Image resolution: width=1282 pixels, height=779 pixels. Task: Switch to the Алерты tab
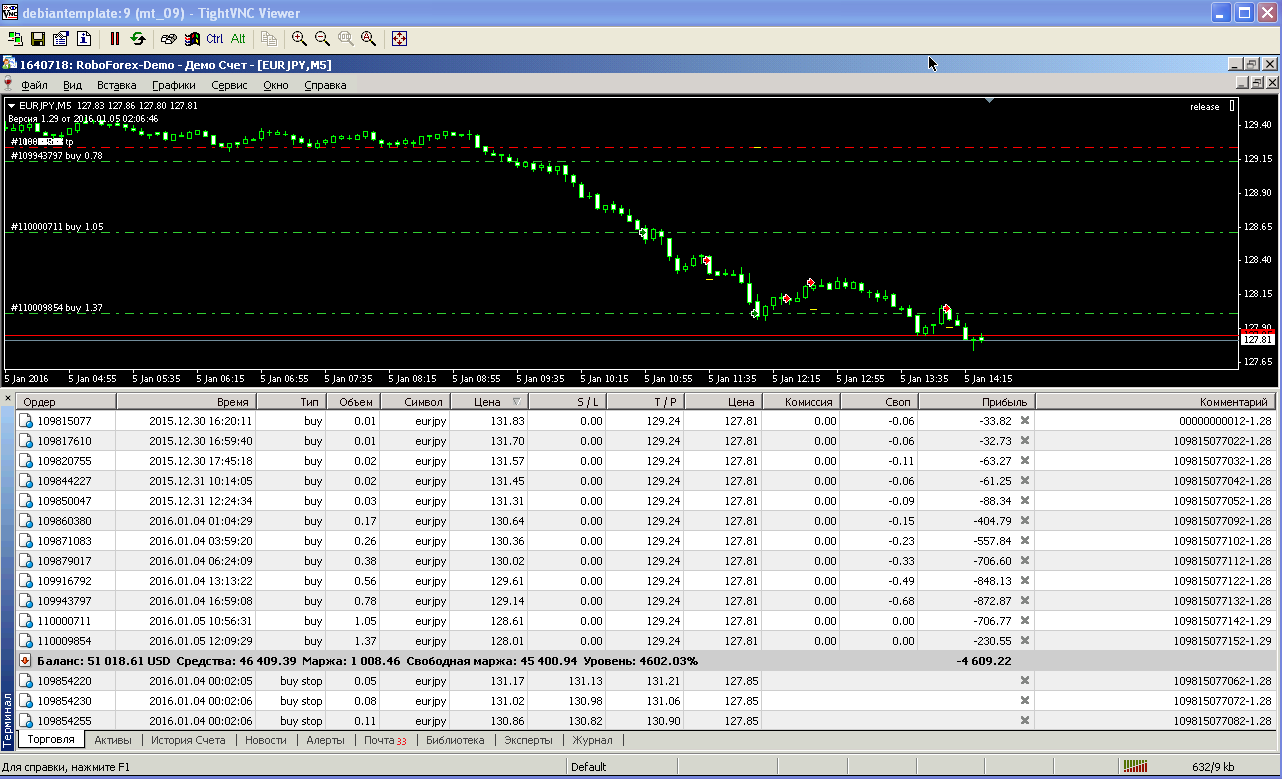[326, 741]
